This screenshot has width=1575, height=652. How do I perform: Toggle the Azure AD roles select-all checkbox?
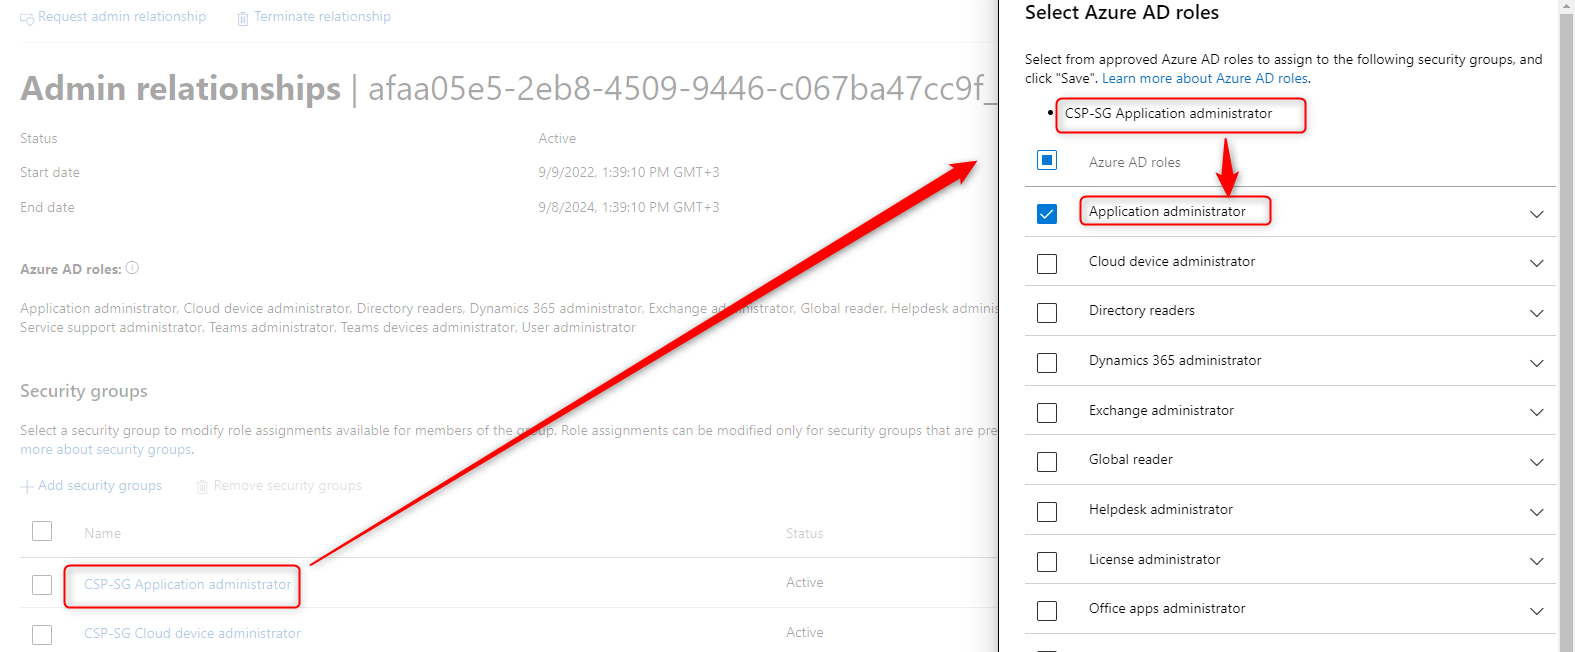(1047, 160)
